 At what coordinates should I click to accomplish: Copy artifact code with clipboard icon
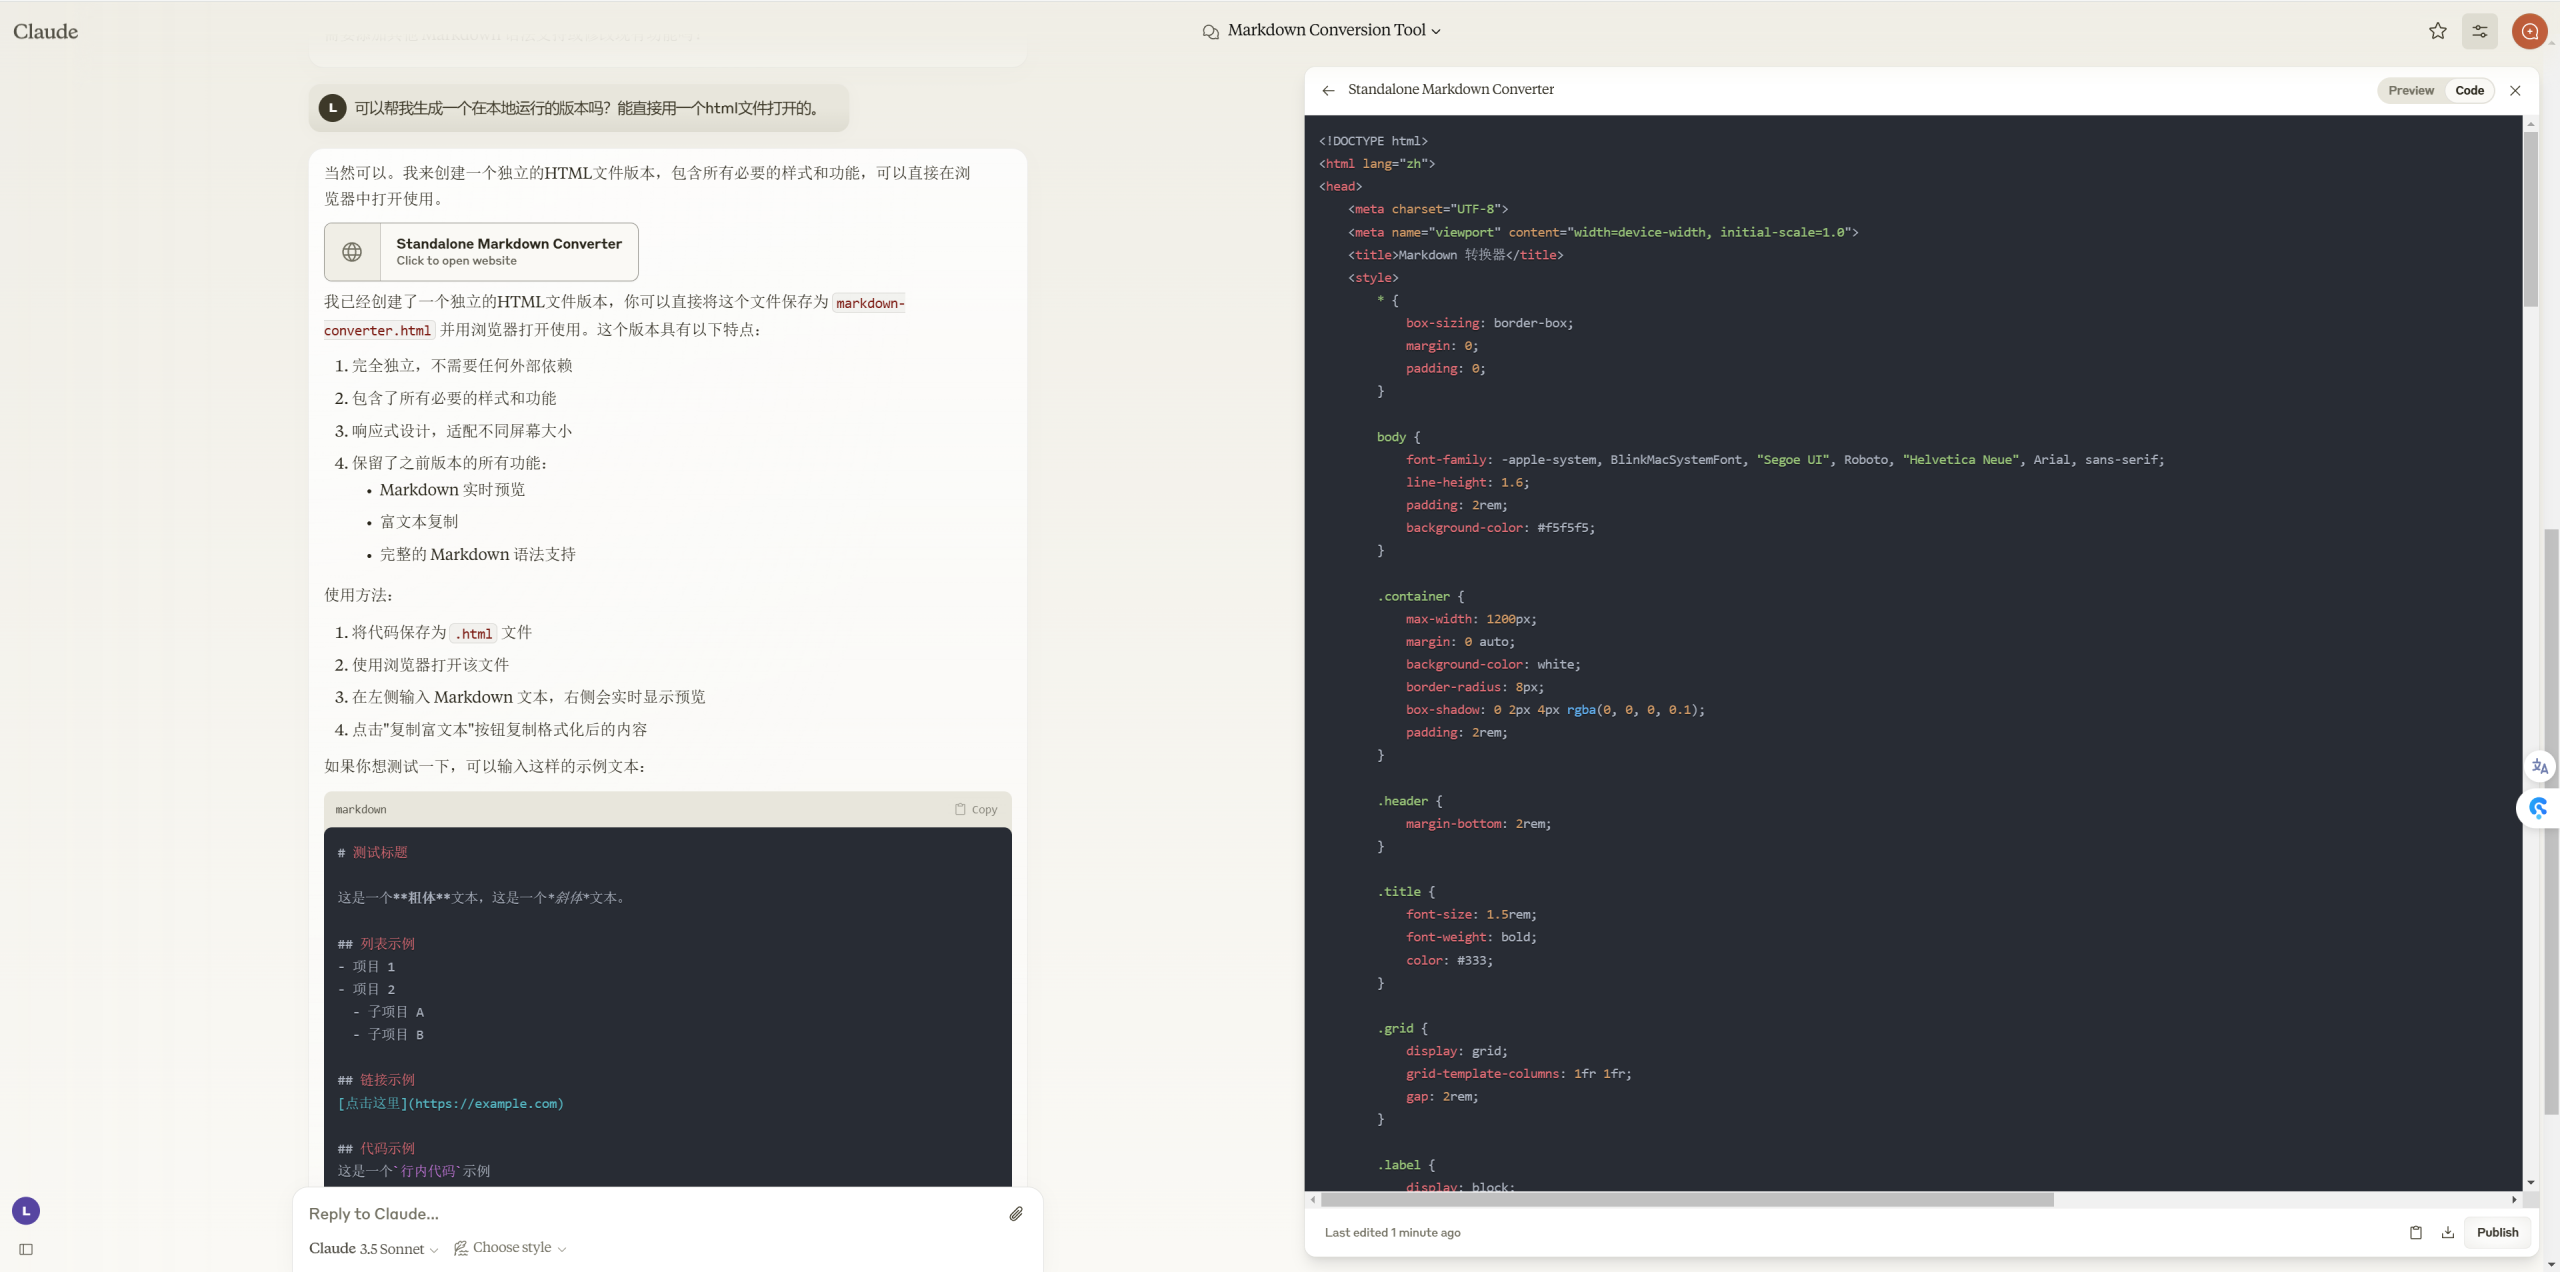(x=2415, y=1232)
